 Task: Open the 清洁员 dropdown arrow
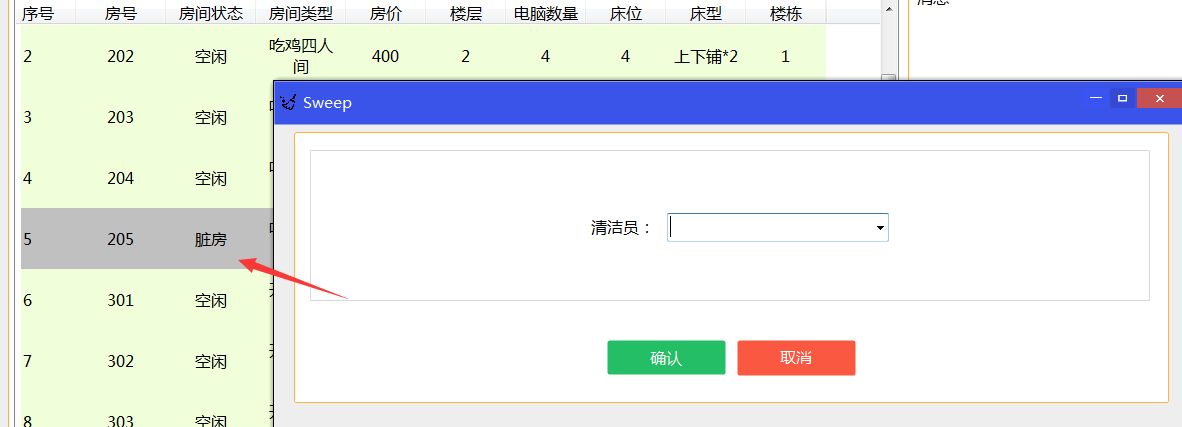pyautogui.click(x=880, y=228)
